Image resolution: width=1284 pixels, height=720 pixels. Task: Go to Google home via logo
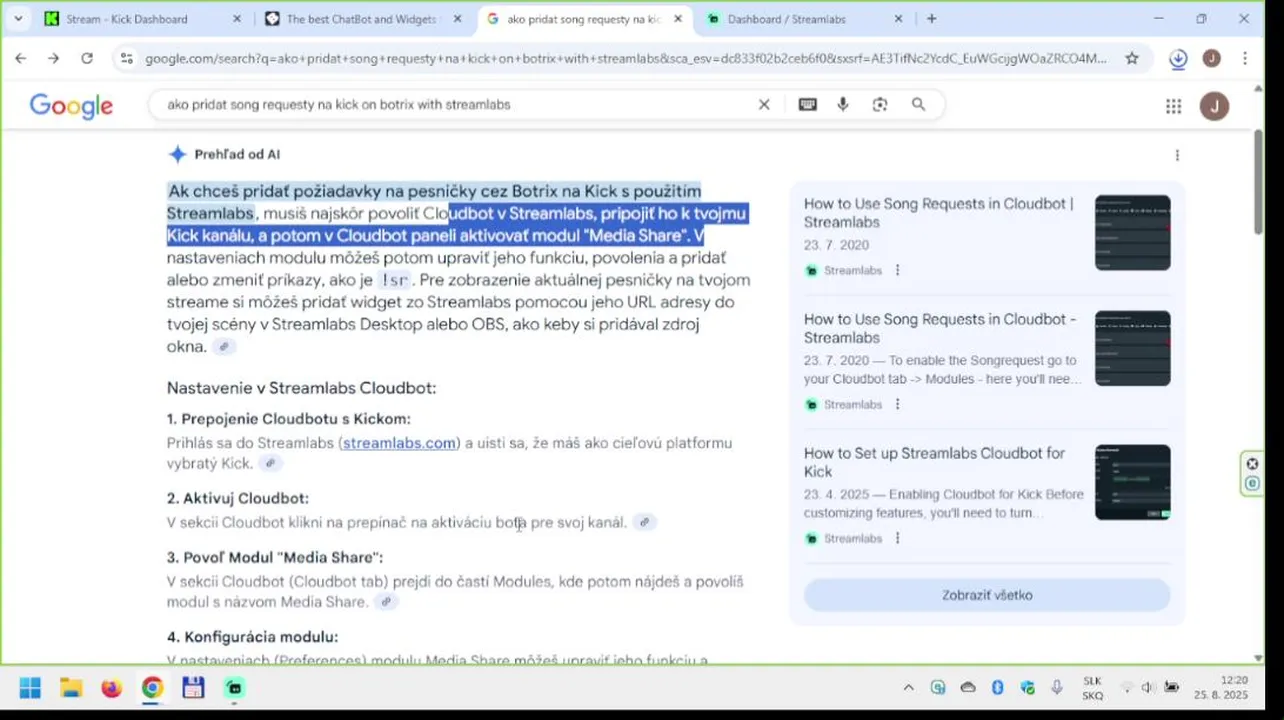tap(71, 105)
